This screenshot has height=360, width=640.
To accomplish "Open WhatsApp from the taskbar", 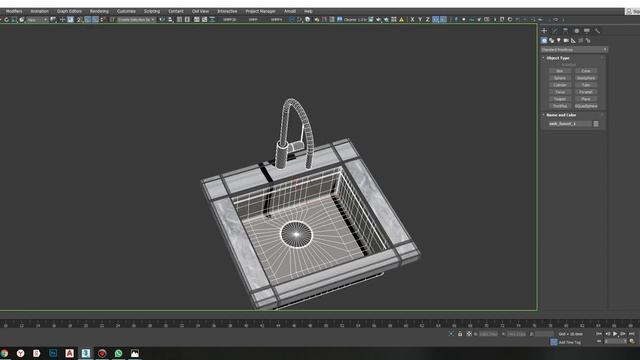I will [x=118, y=353].
